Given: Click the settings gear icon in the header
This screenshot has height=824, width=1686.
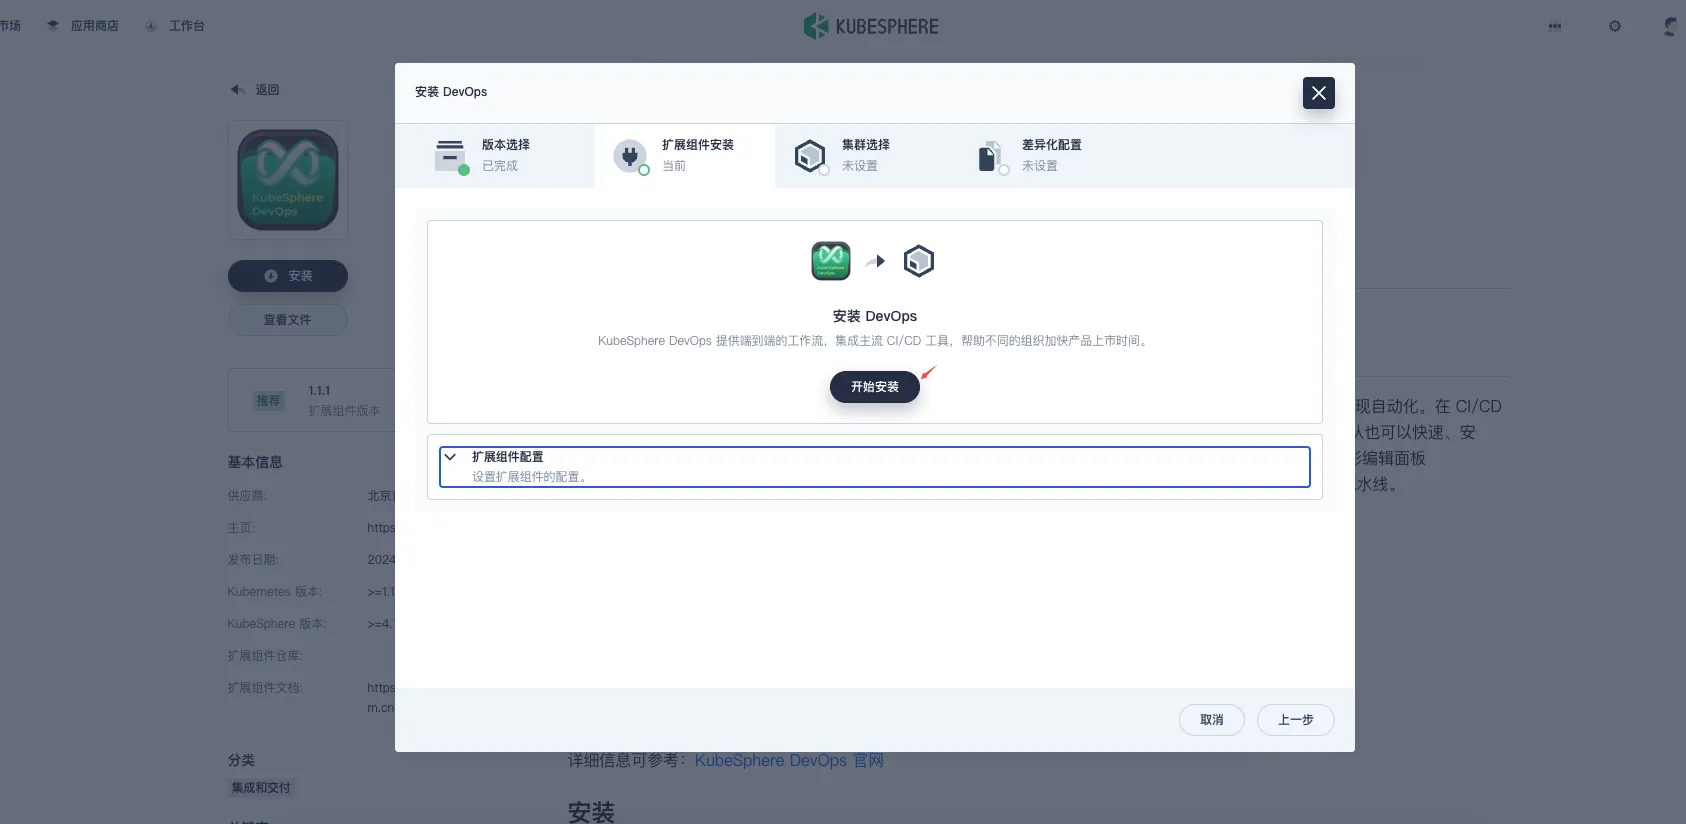Looking at the screenshot, I should click(1615, 26).
